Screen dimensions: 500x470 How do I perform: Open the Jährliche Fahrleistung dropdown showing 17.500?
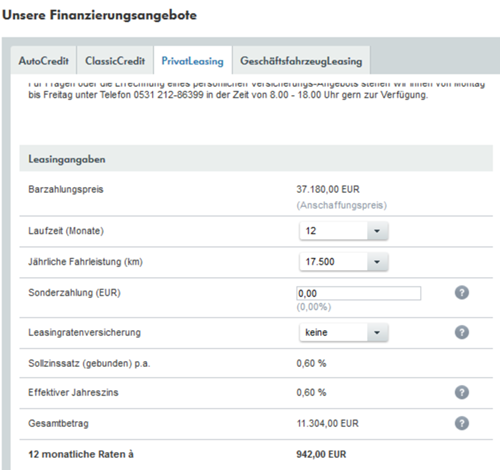pos(344,262)
